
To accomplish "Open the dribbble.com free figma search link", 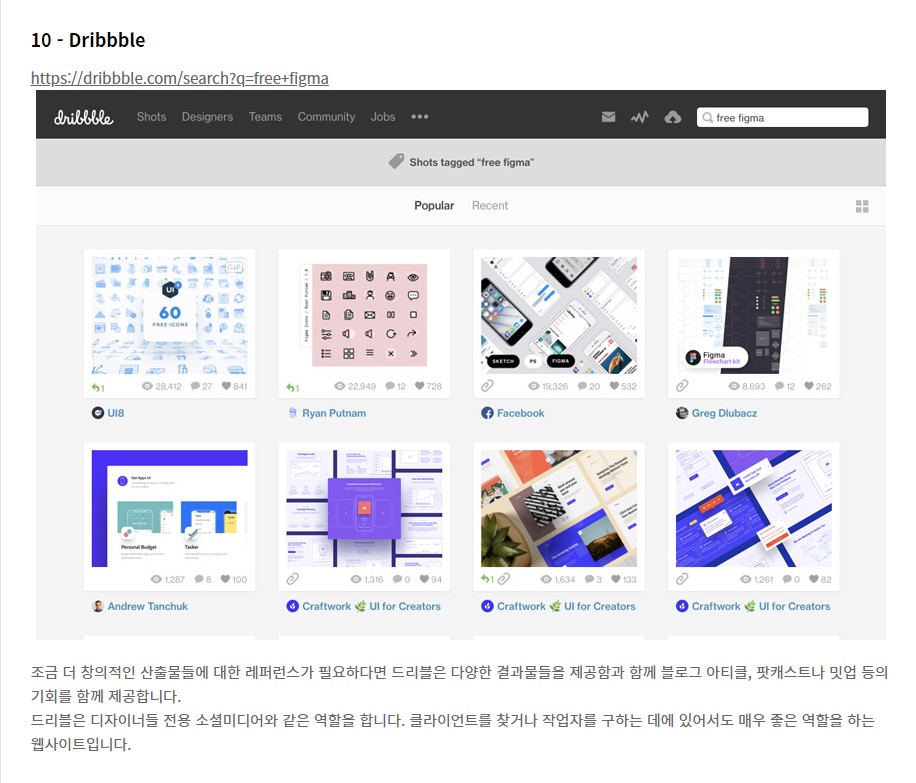I will pyautogui.click(x=179, y=78).
